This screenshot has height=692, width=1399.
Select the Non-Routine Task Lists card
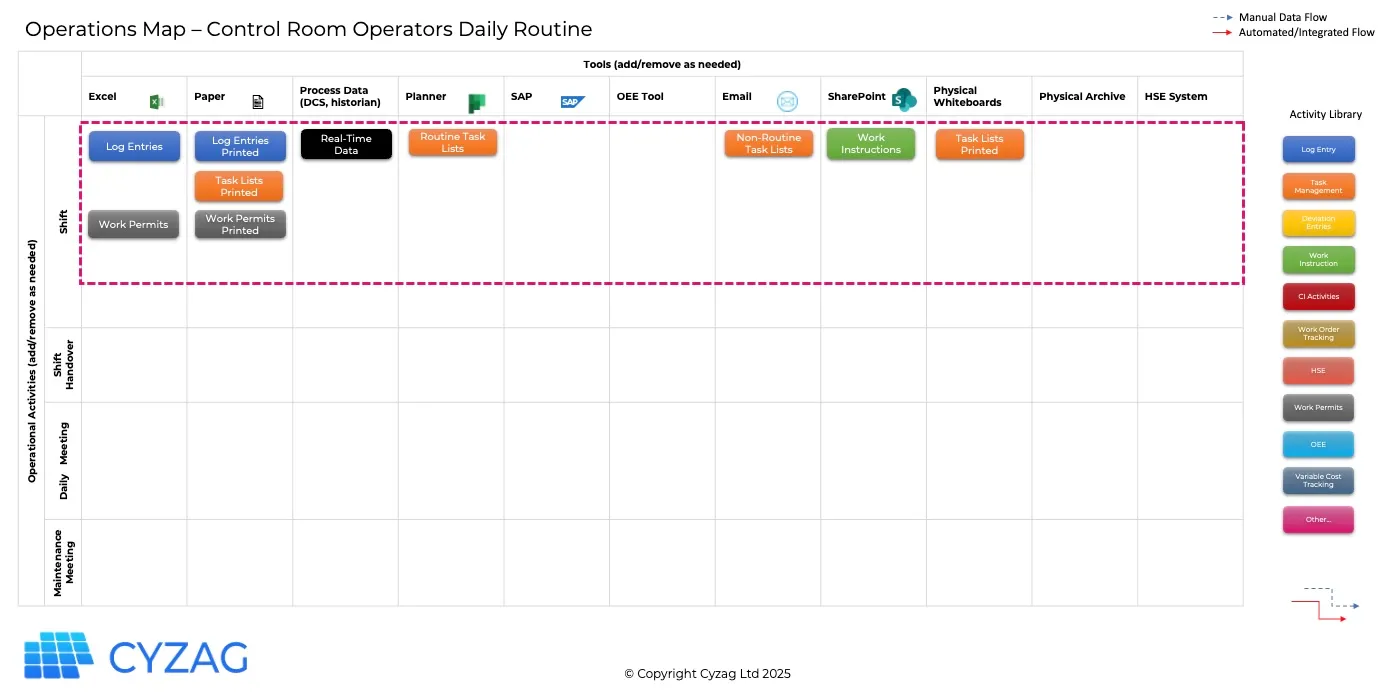click(768, 143)
